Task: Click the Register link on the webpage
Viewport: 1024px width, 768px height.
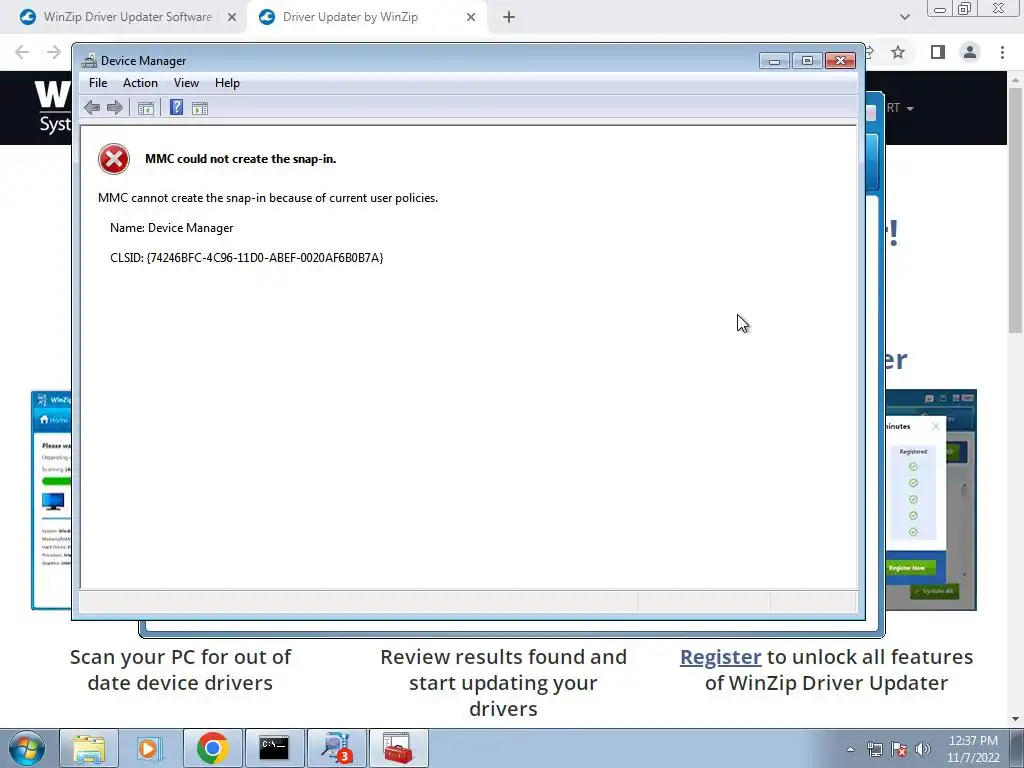Action: [x=720, y=657]
